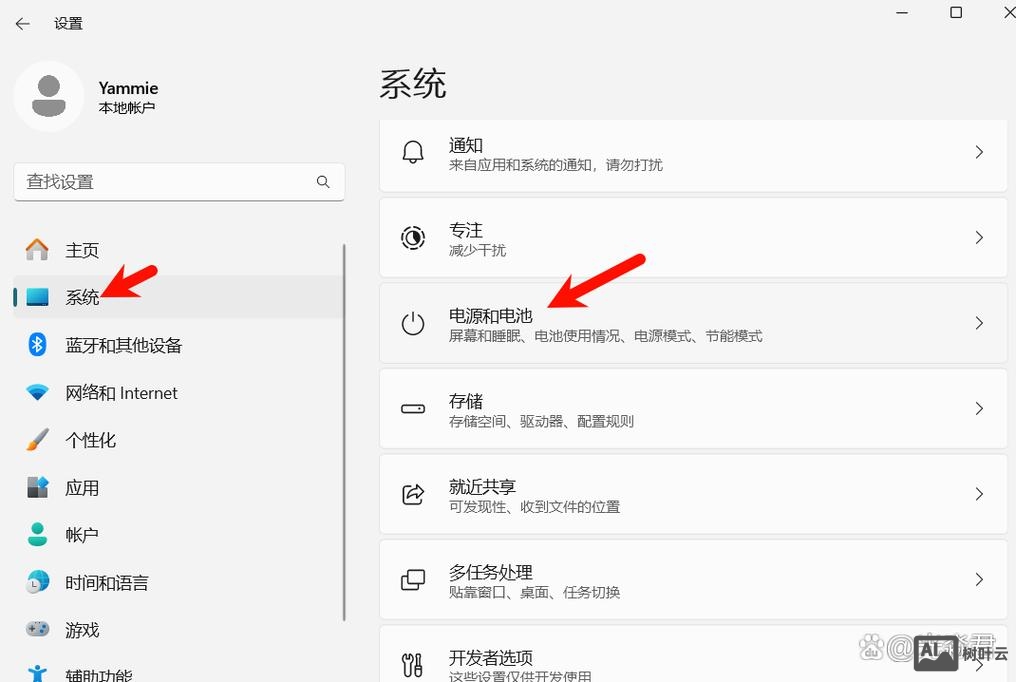
Task: Click the focus moon icon for 专注
Action: coord(413,238)
